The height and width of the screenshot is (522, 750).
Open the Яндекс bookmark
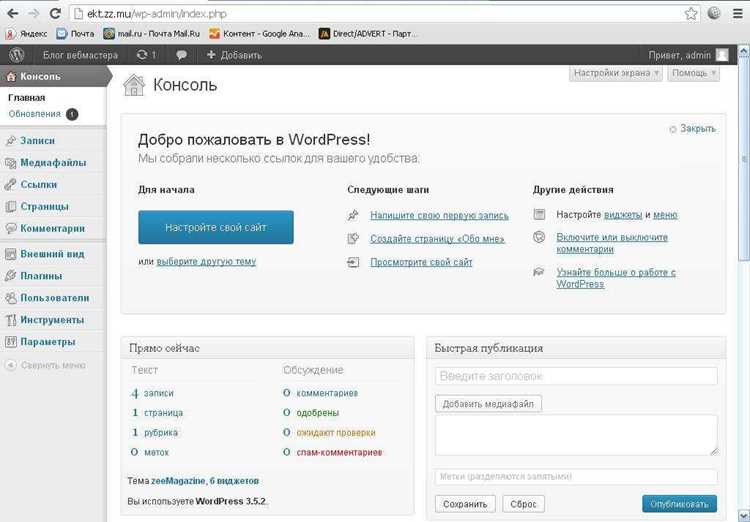pyautogui.click(x=27, y=33)
